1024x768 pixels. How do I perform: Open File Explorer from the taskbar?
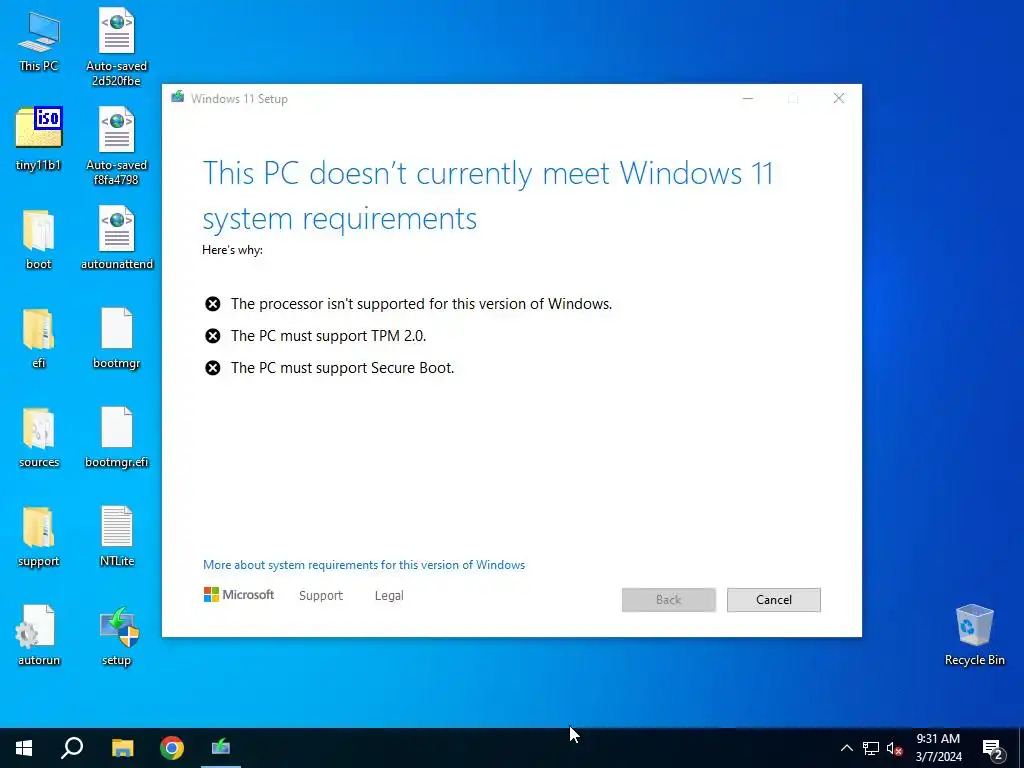(x=122, y=748)
